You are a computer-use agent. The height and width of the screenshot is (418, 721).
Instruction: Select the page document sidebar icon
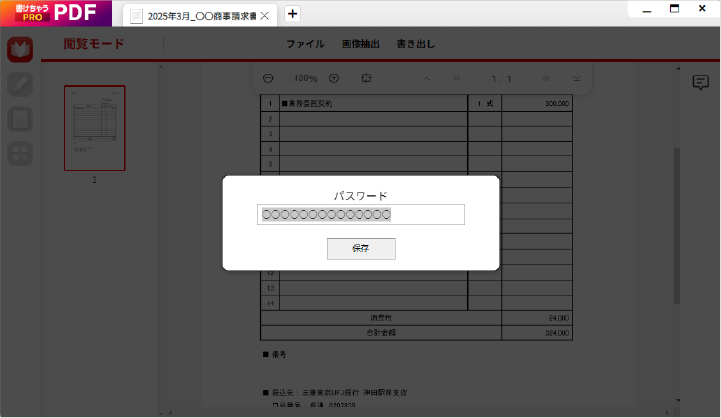pos(20,120)
